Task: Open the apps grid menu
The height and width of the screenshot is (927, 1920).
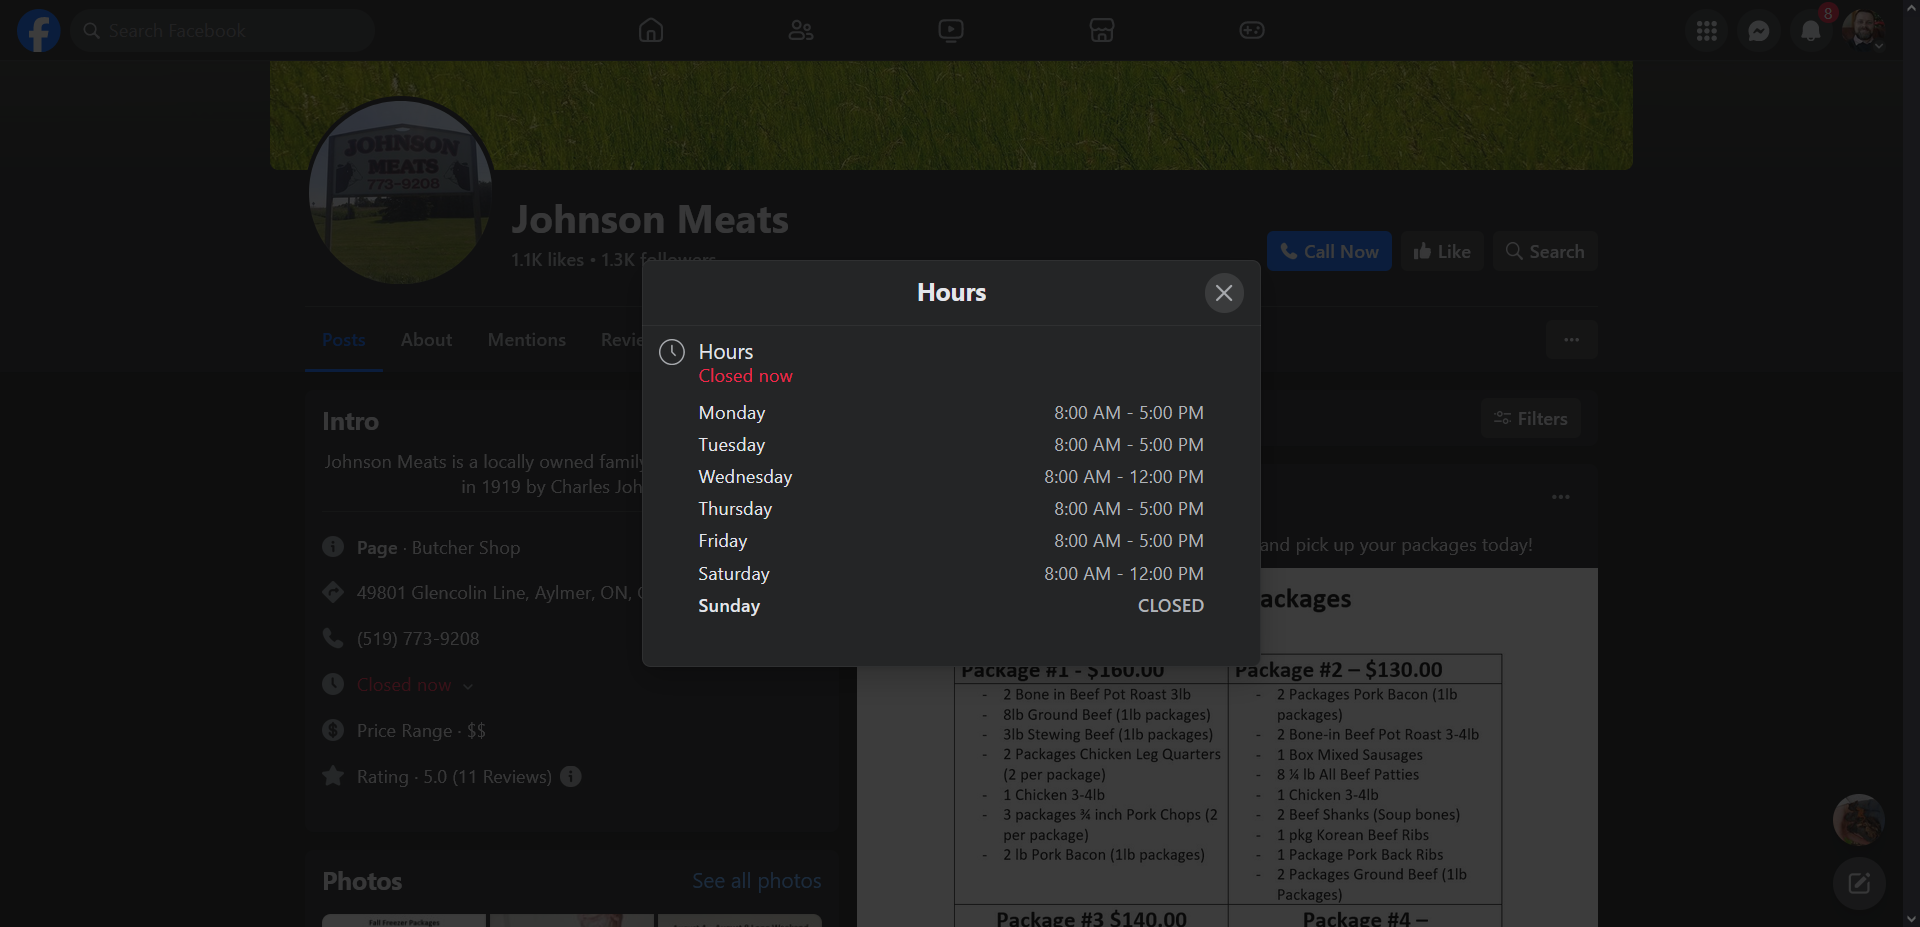Action: click(1707, 31)
